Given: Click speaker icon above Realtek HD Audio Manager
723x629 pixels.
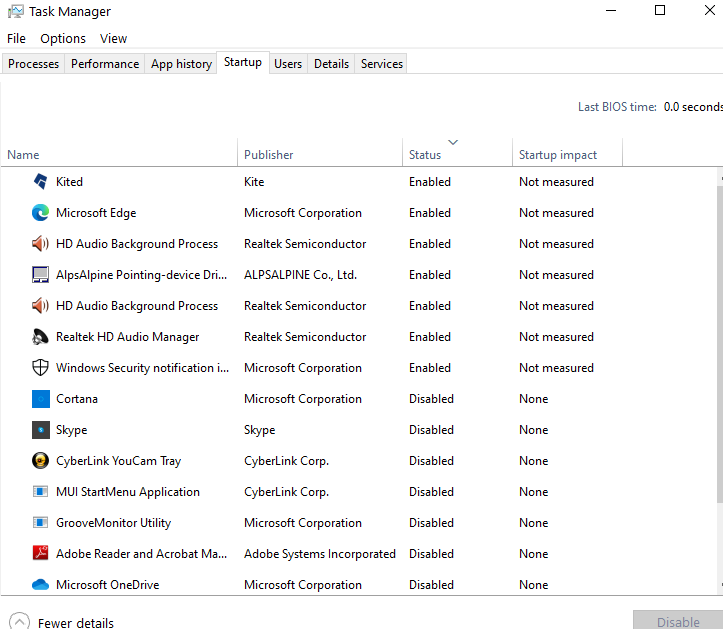Looking at the screenshot, I should pos(41,305).
